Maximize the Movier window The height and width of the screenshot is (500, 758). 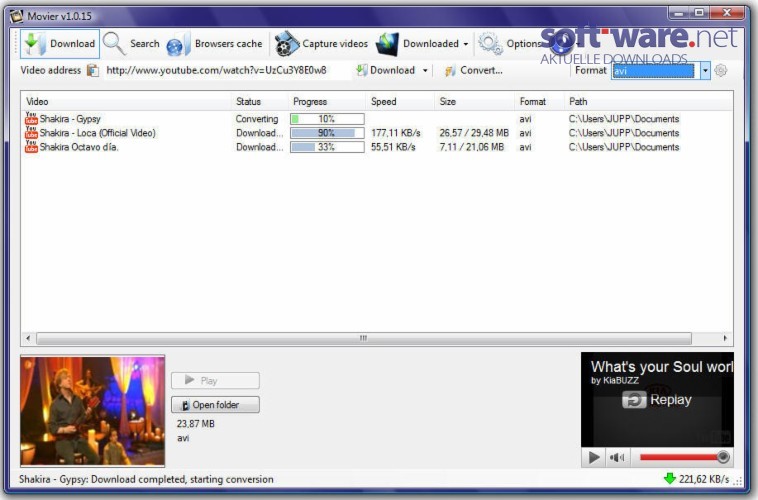(700, 13)
